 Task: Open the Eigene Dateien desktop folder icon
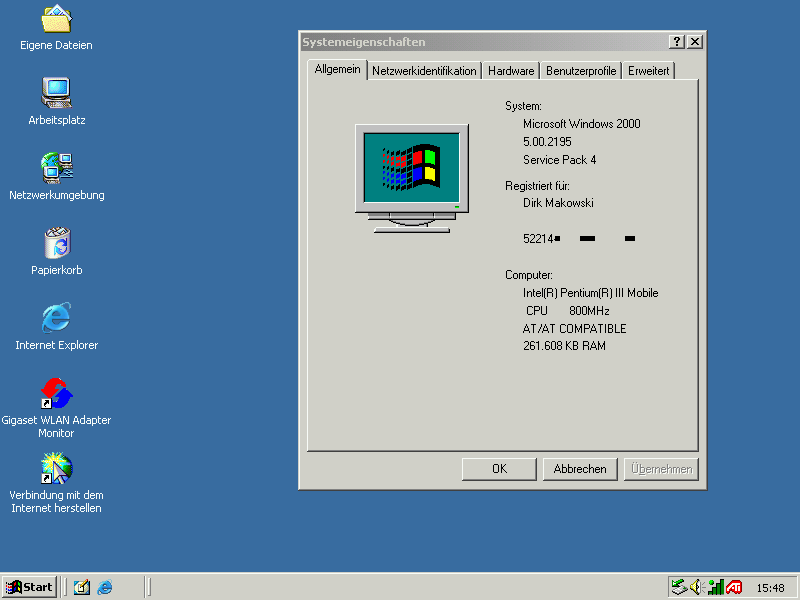pos(56,19)
